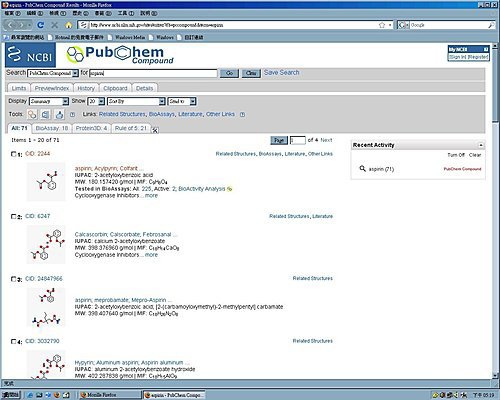Check the box for result 4 CID 3032790
This screenshot has width=500, height=400.
13,341
